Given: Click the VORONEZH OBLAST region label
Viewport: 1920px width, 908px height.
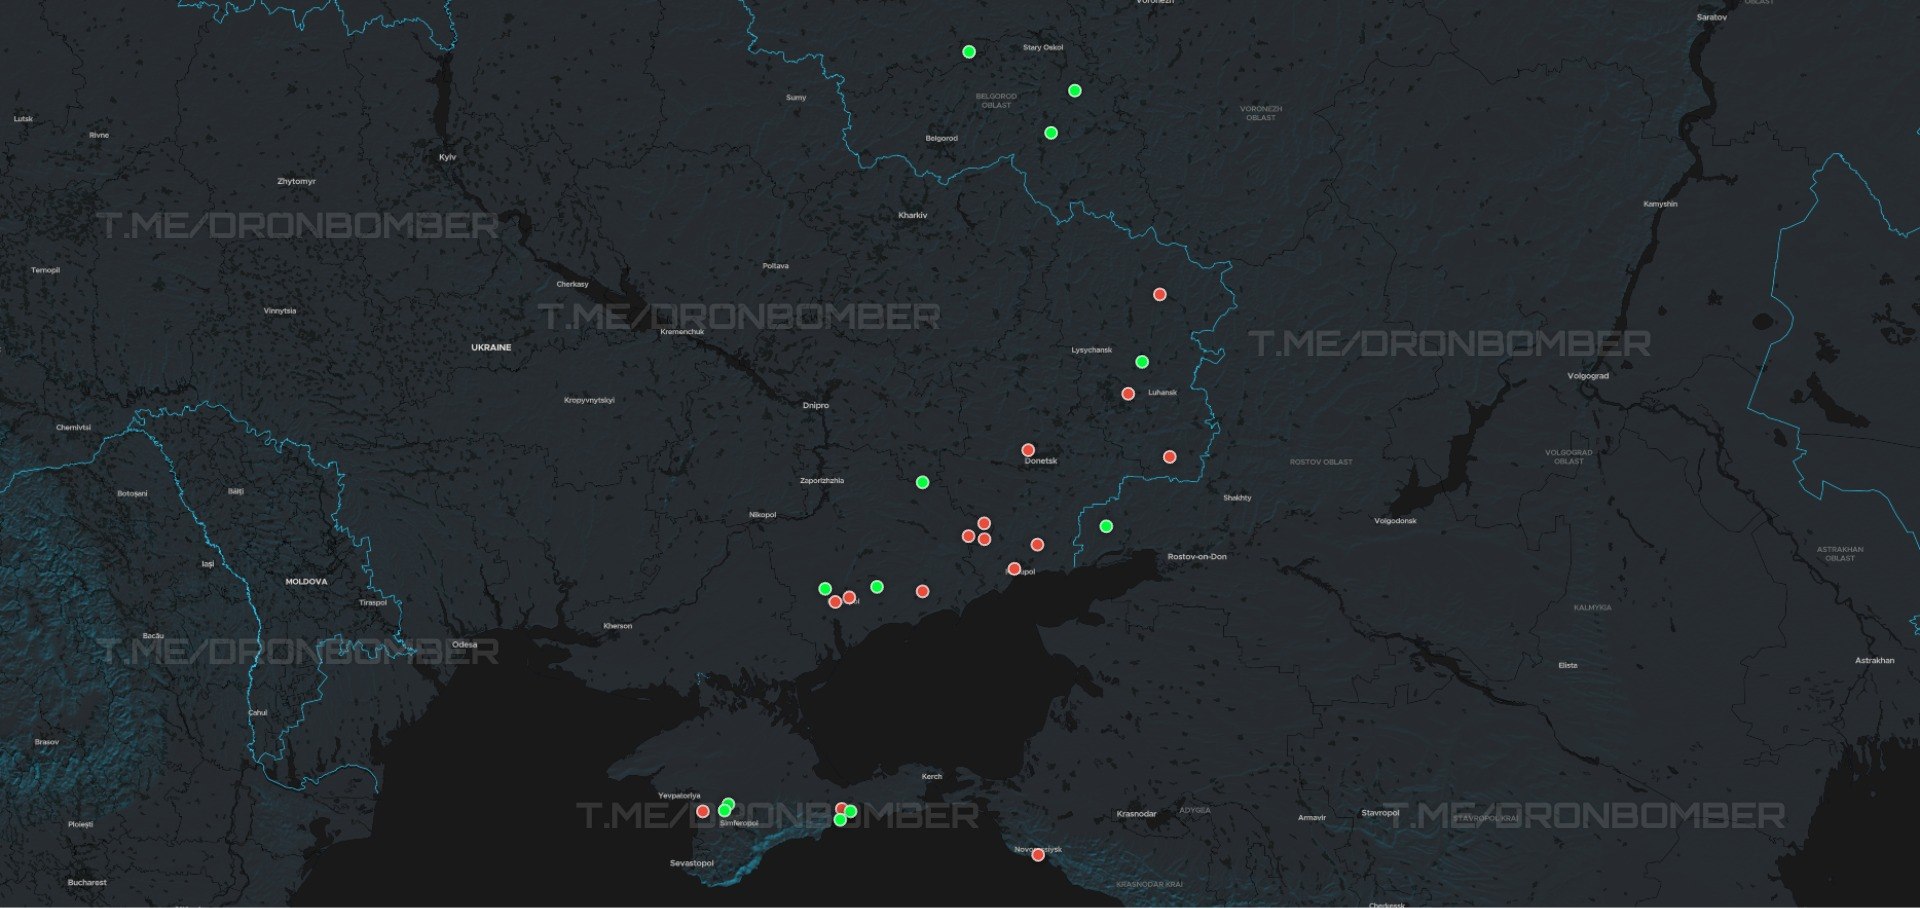Looking at the screenshot, I should click(1261, 113).
